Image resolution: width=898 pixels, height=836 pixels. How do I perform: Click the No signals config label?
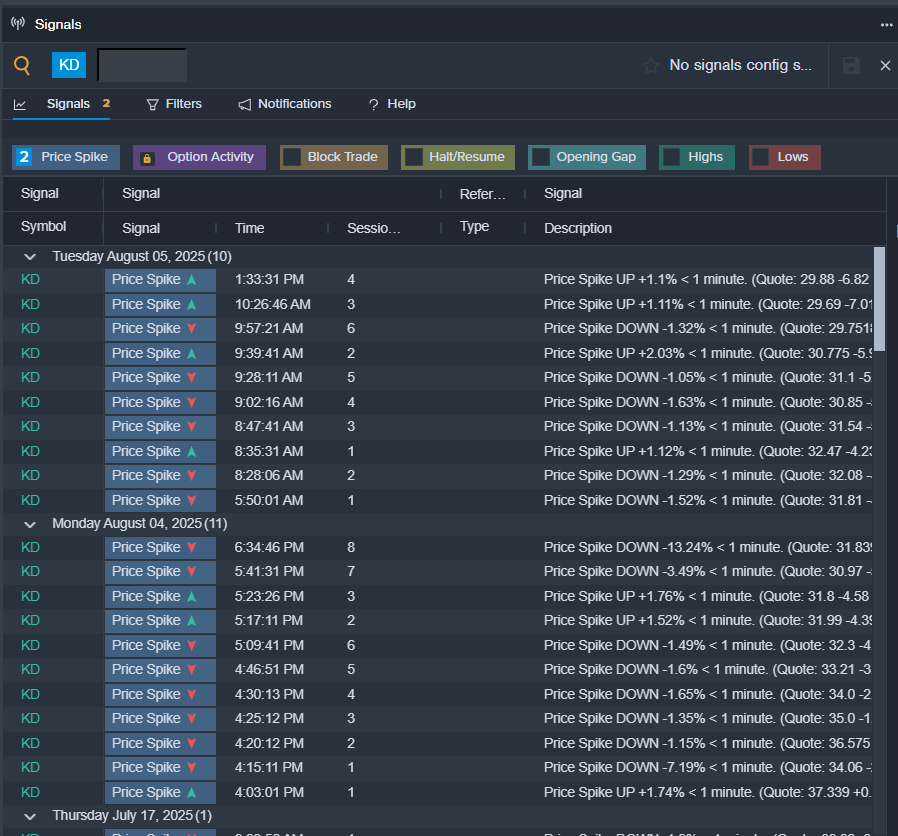(740, 65)
